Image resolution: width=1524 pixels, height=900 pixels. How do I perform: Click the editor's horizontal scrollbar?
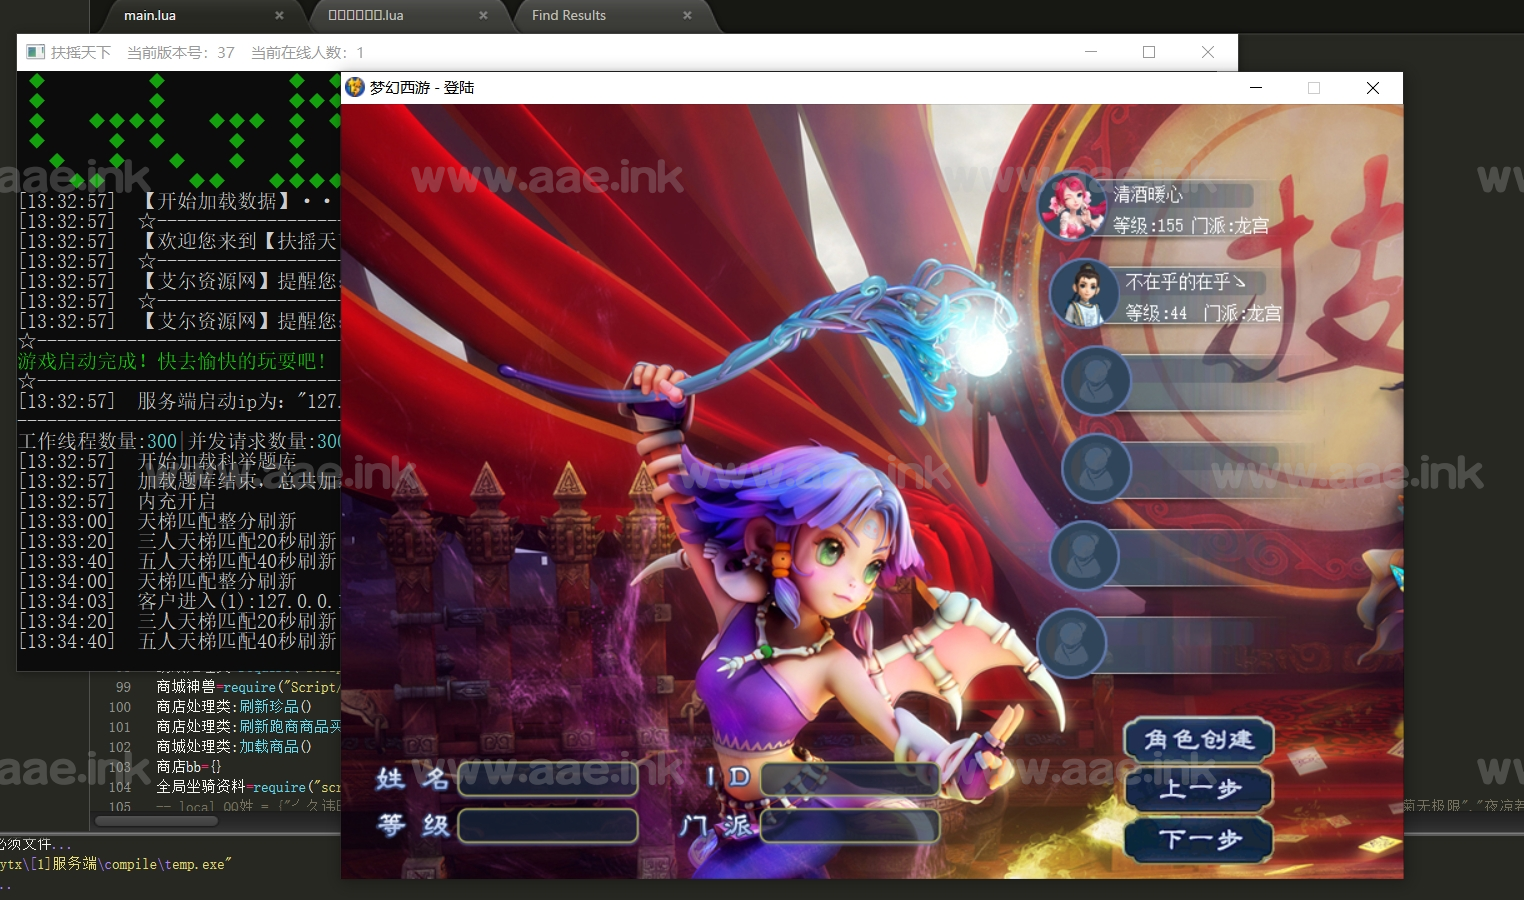coord(156,821)
